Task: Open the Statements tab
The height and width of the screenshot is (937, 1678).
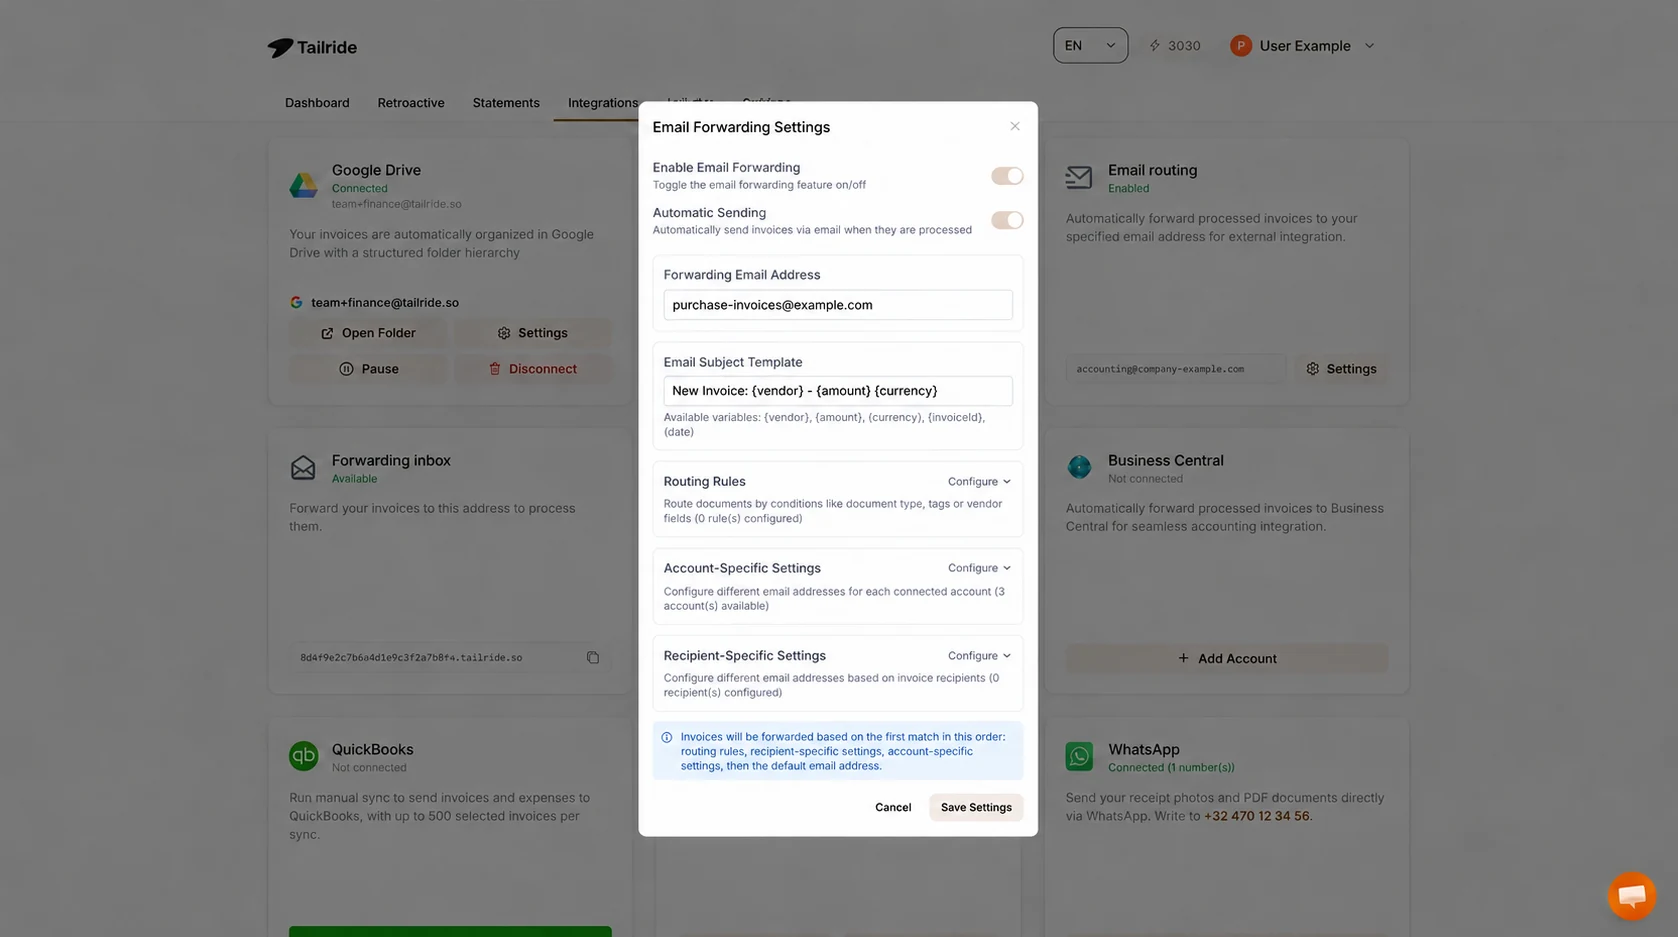Action: pyautogui.click(x=506, y=103)
